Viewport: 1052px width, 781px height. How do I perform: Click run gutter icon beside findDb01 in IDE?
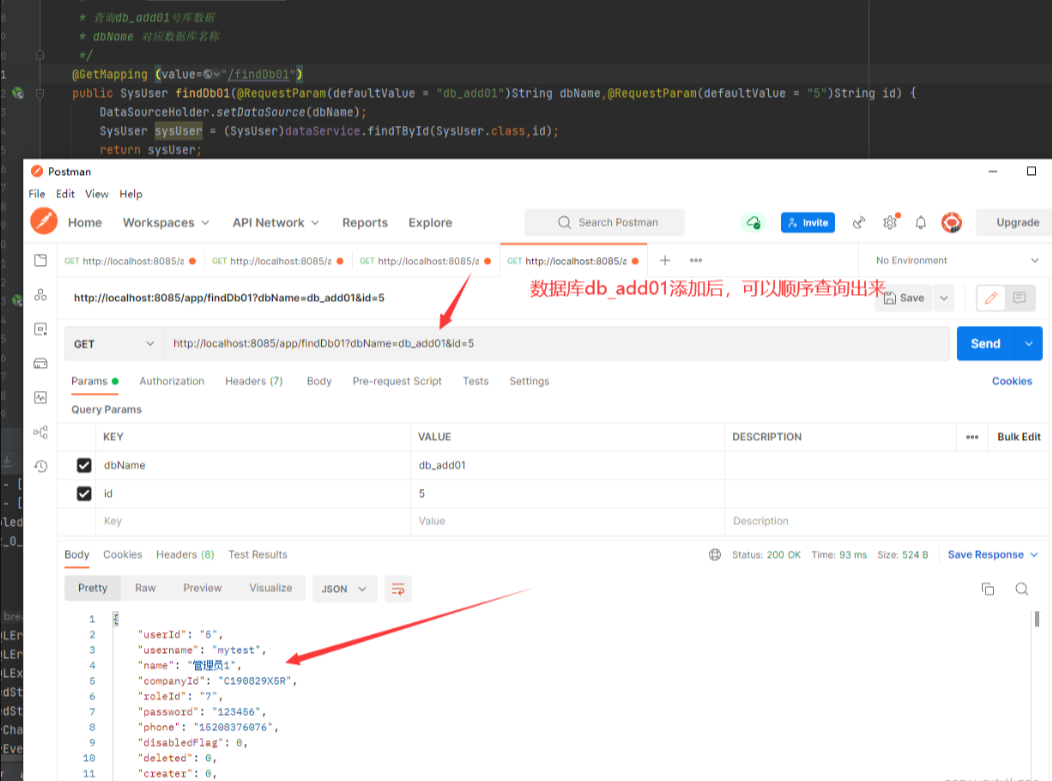coord(18,93)
